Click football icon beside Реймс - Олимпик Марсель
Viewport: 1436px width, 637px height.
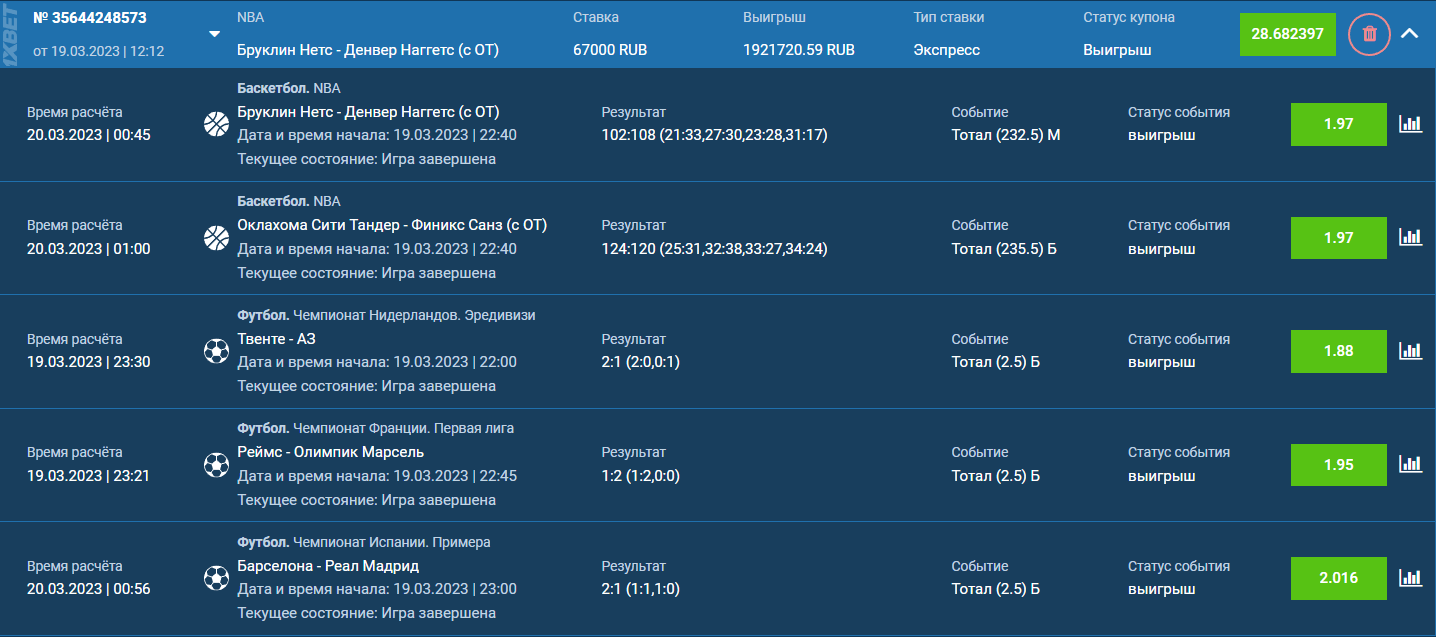(x=216, y=464)
